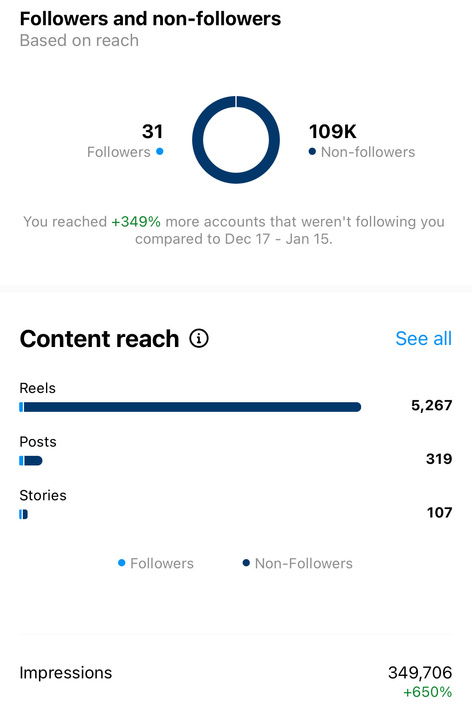Tap the dark blue Non-Followers legend dot under chart
The width and height of the screenshot is (472, 720).
[x=246, y=563]
